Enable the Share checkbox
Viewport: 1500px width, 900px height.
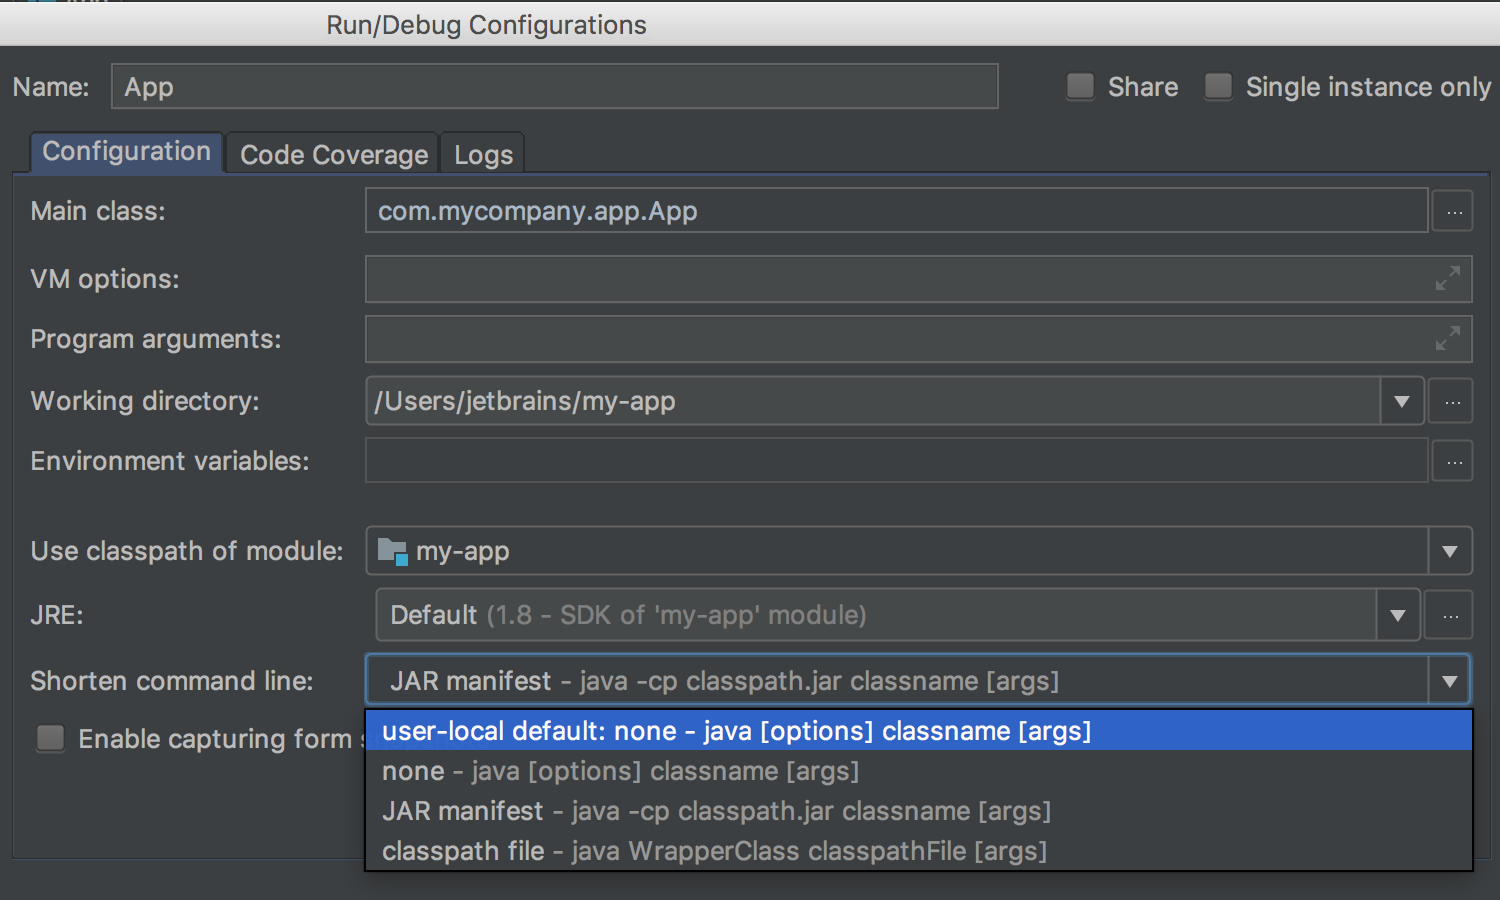pos(1080,87)
